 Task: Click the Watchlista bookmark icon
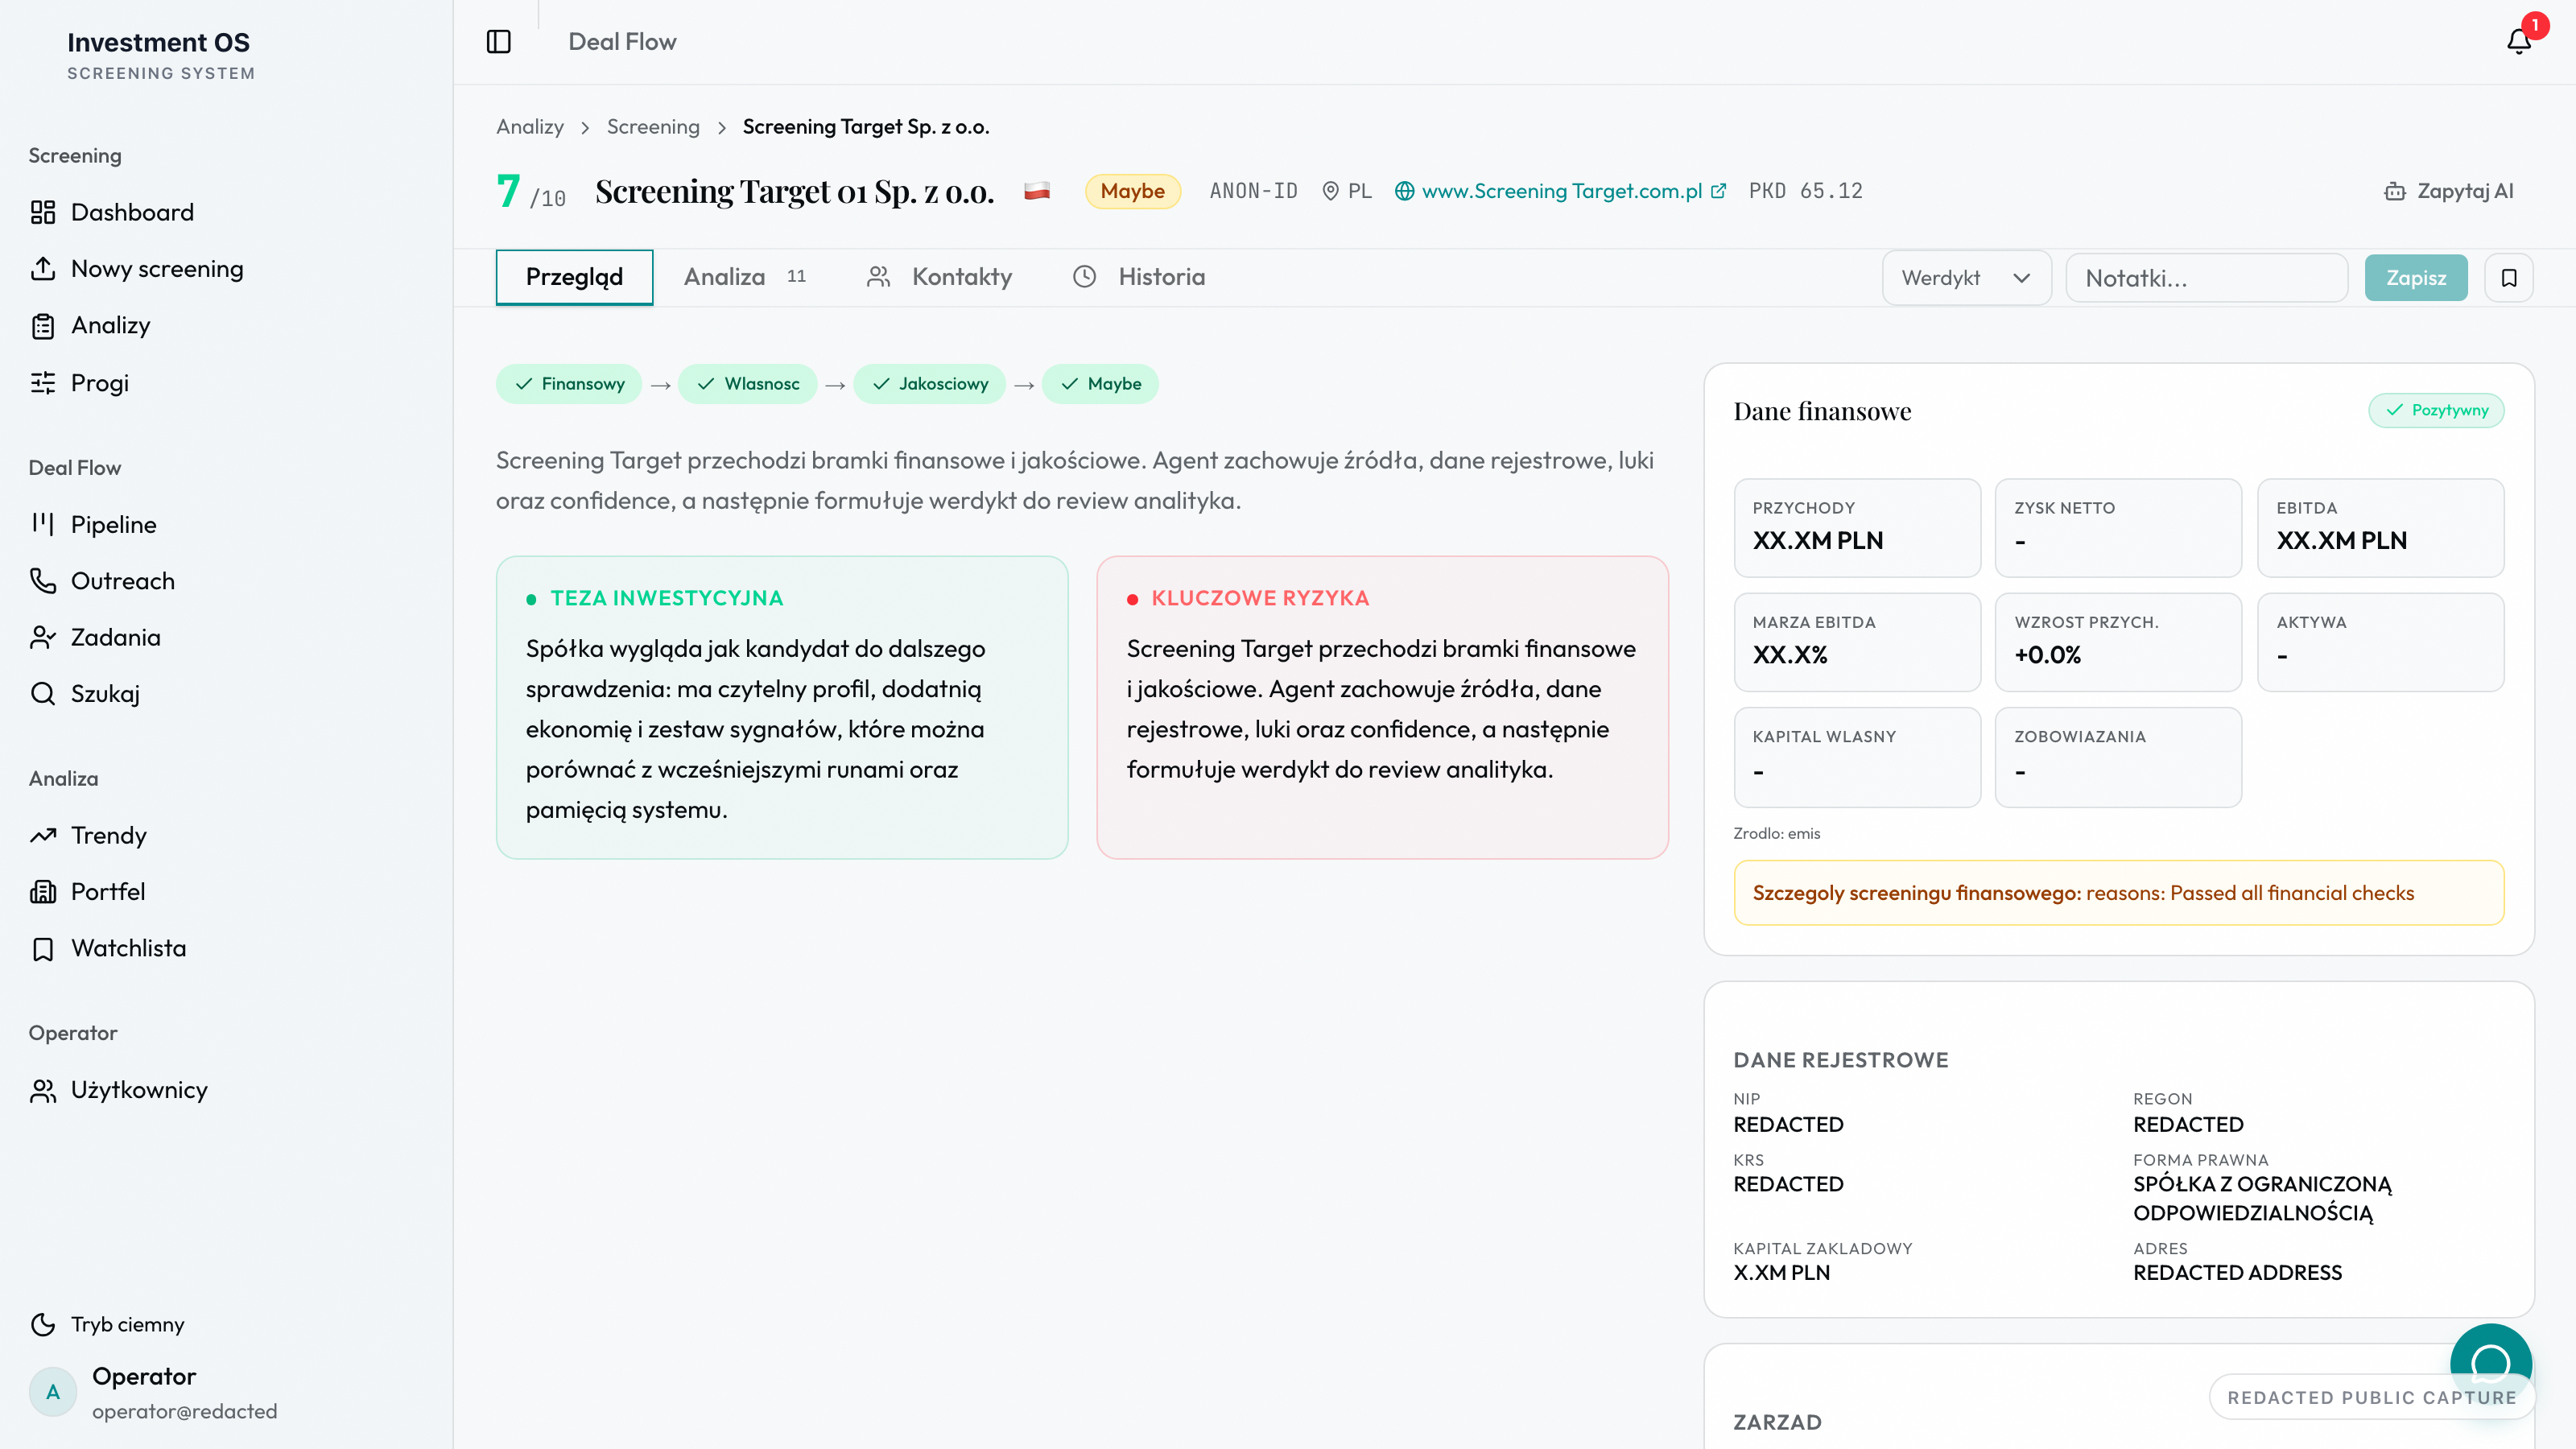point(42,948)
